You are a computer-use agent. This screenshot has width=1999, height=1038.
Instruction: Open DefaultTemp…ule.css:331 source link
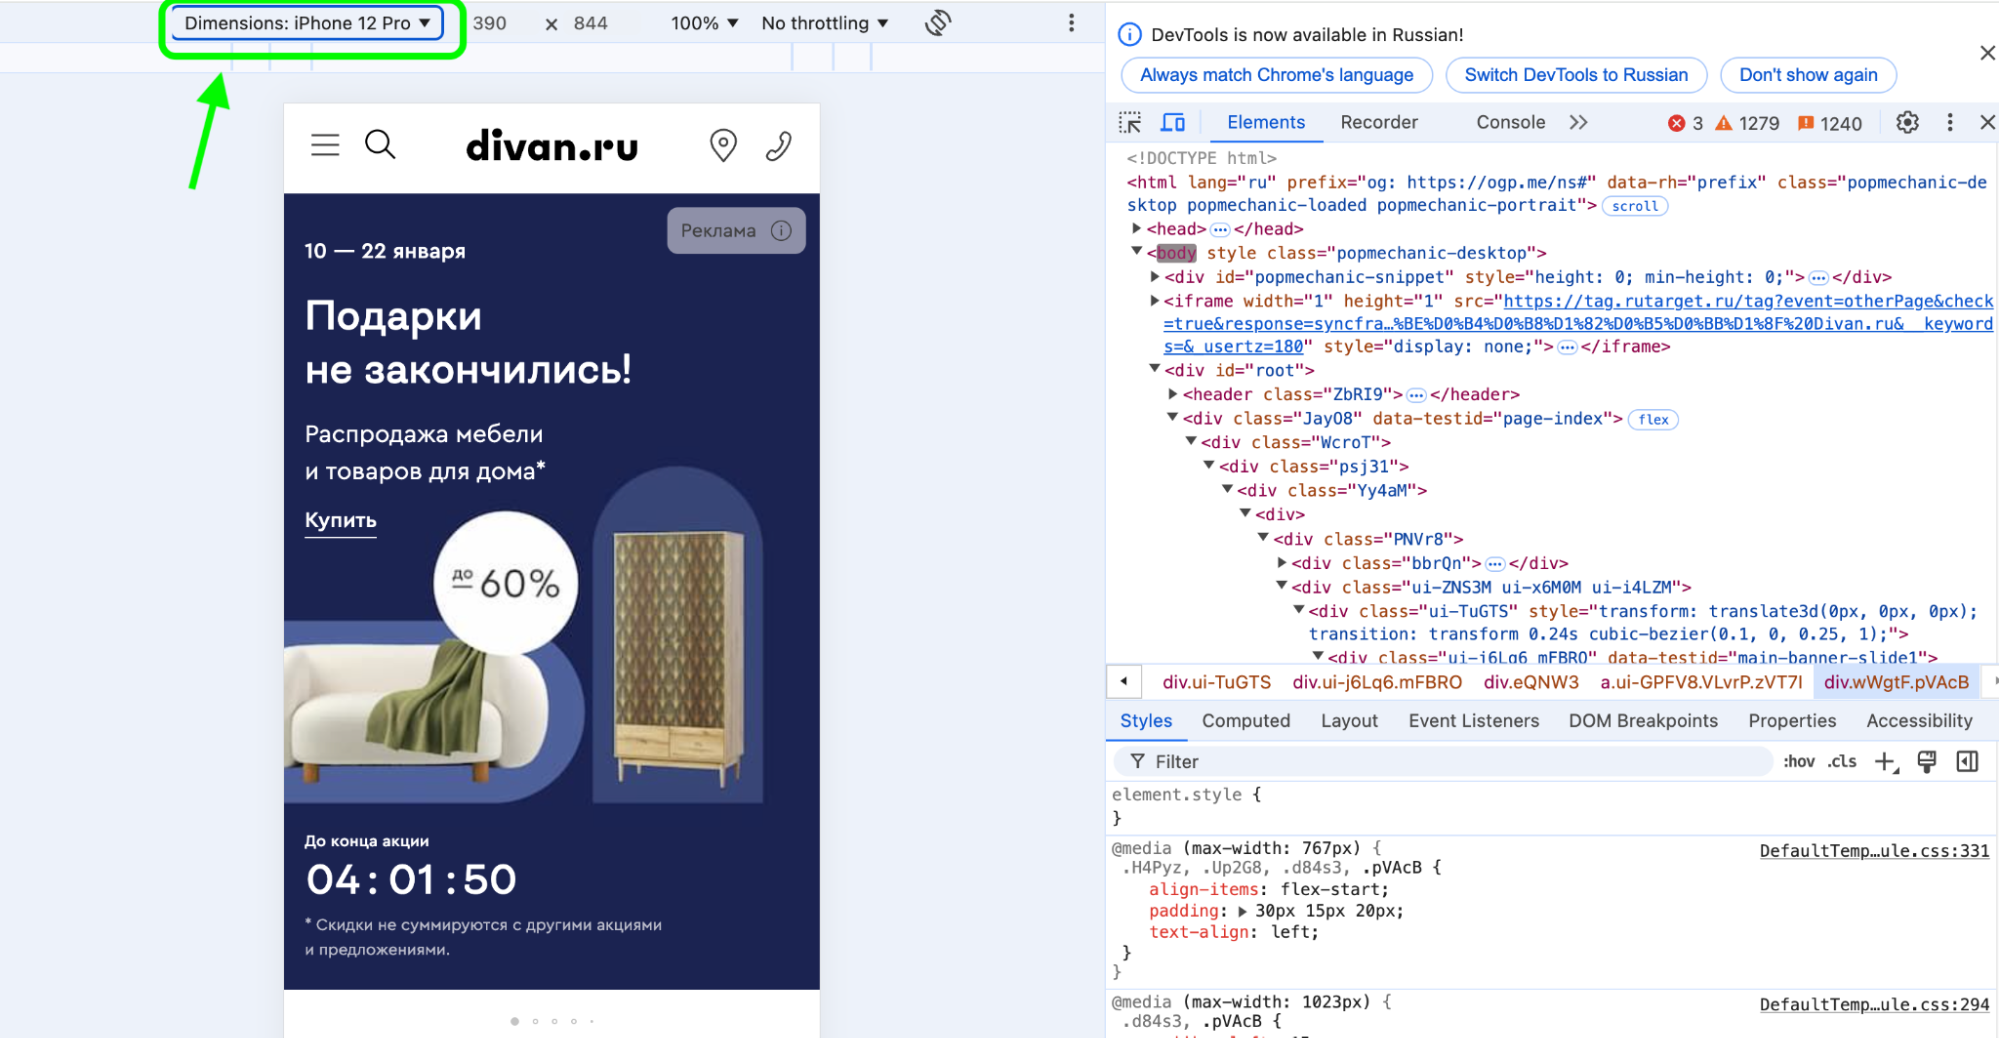[1874, 851]
